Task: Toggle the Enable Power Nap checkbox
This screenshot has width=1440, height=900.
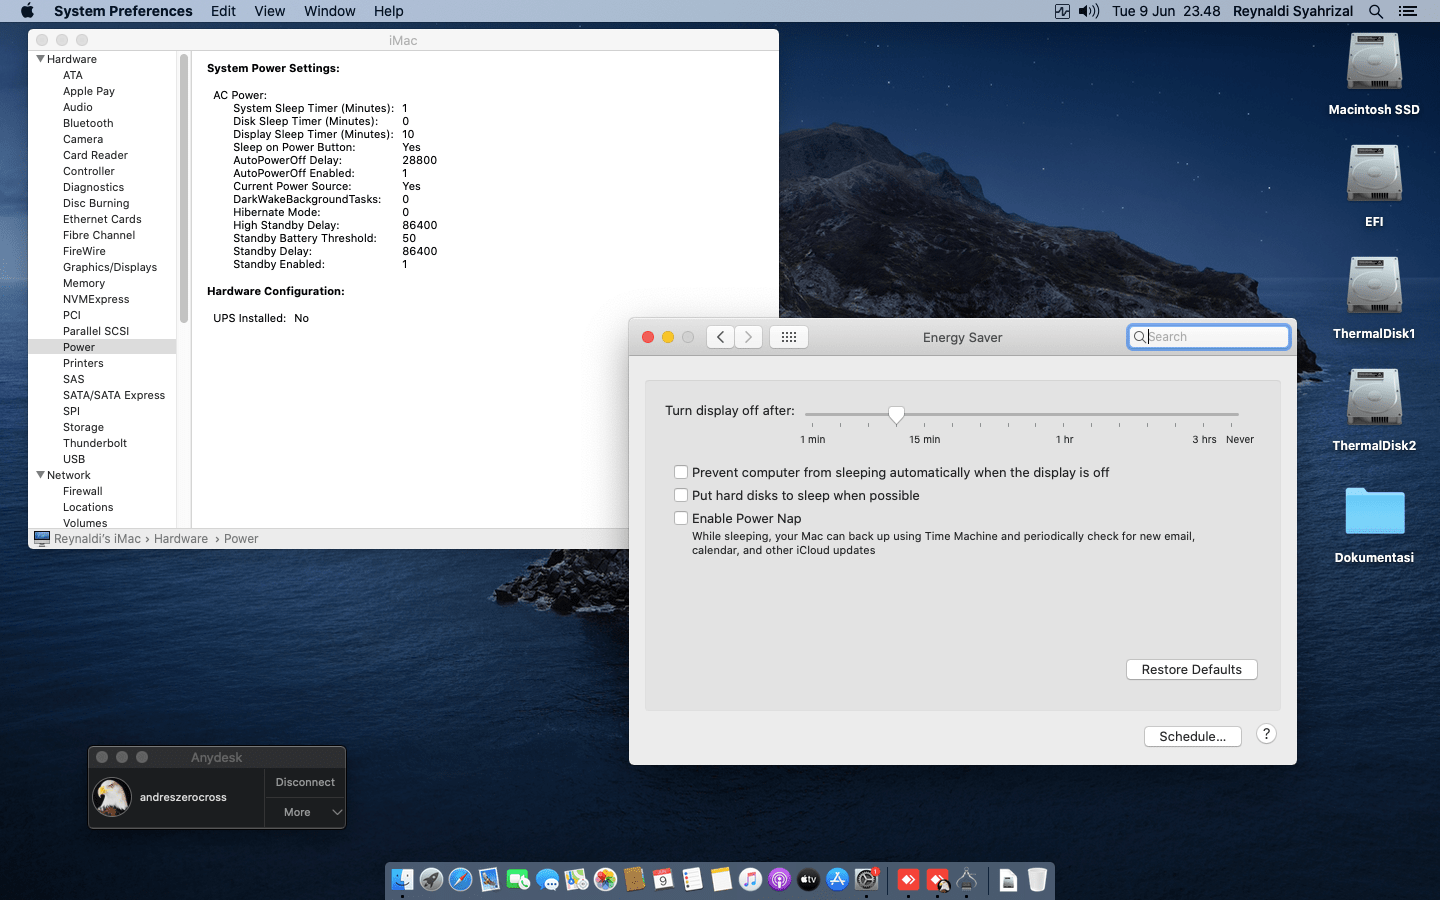Action: coord(681,518)
